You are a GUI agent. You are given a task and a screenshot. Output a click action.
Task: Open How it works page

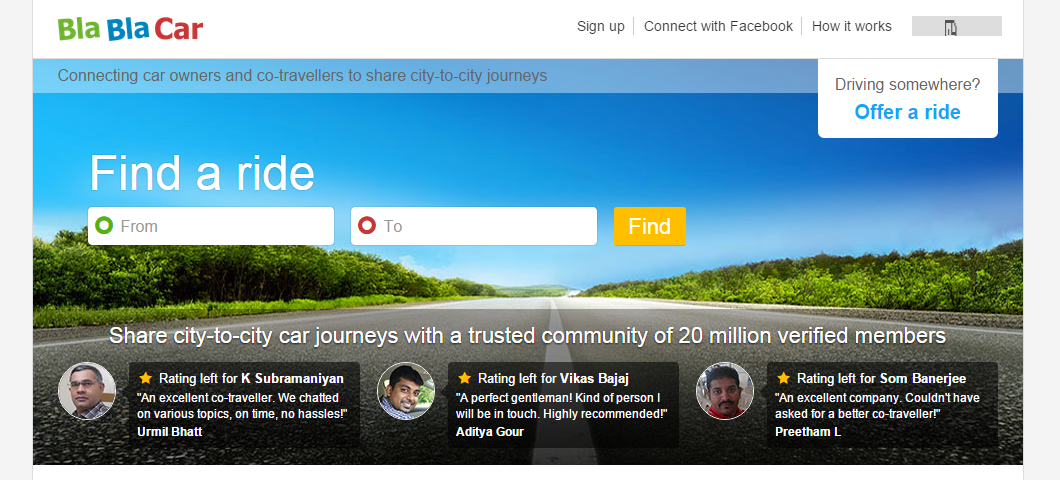[851, 26]
